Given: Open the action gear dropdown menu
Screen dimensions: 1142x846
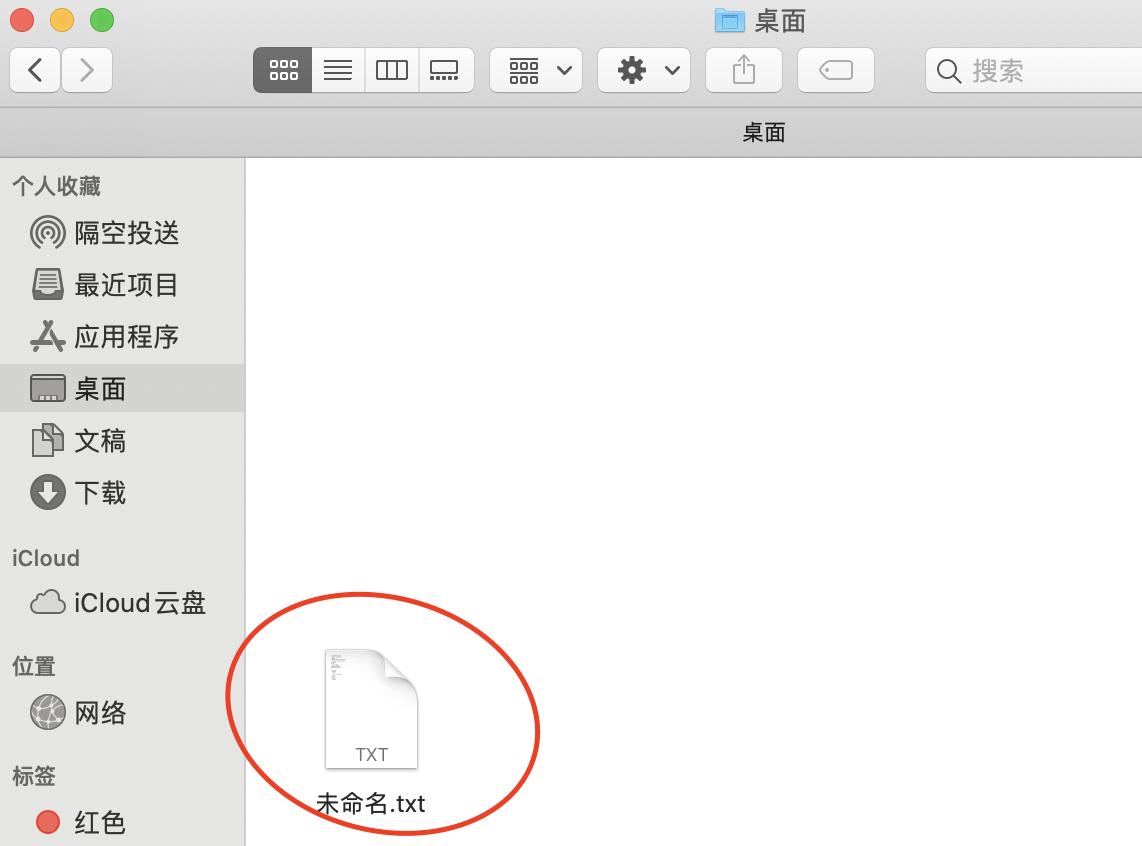Looking at the screenshot, I should click(643, 70).
